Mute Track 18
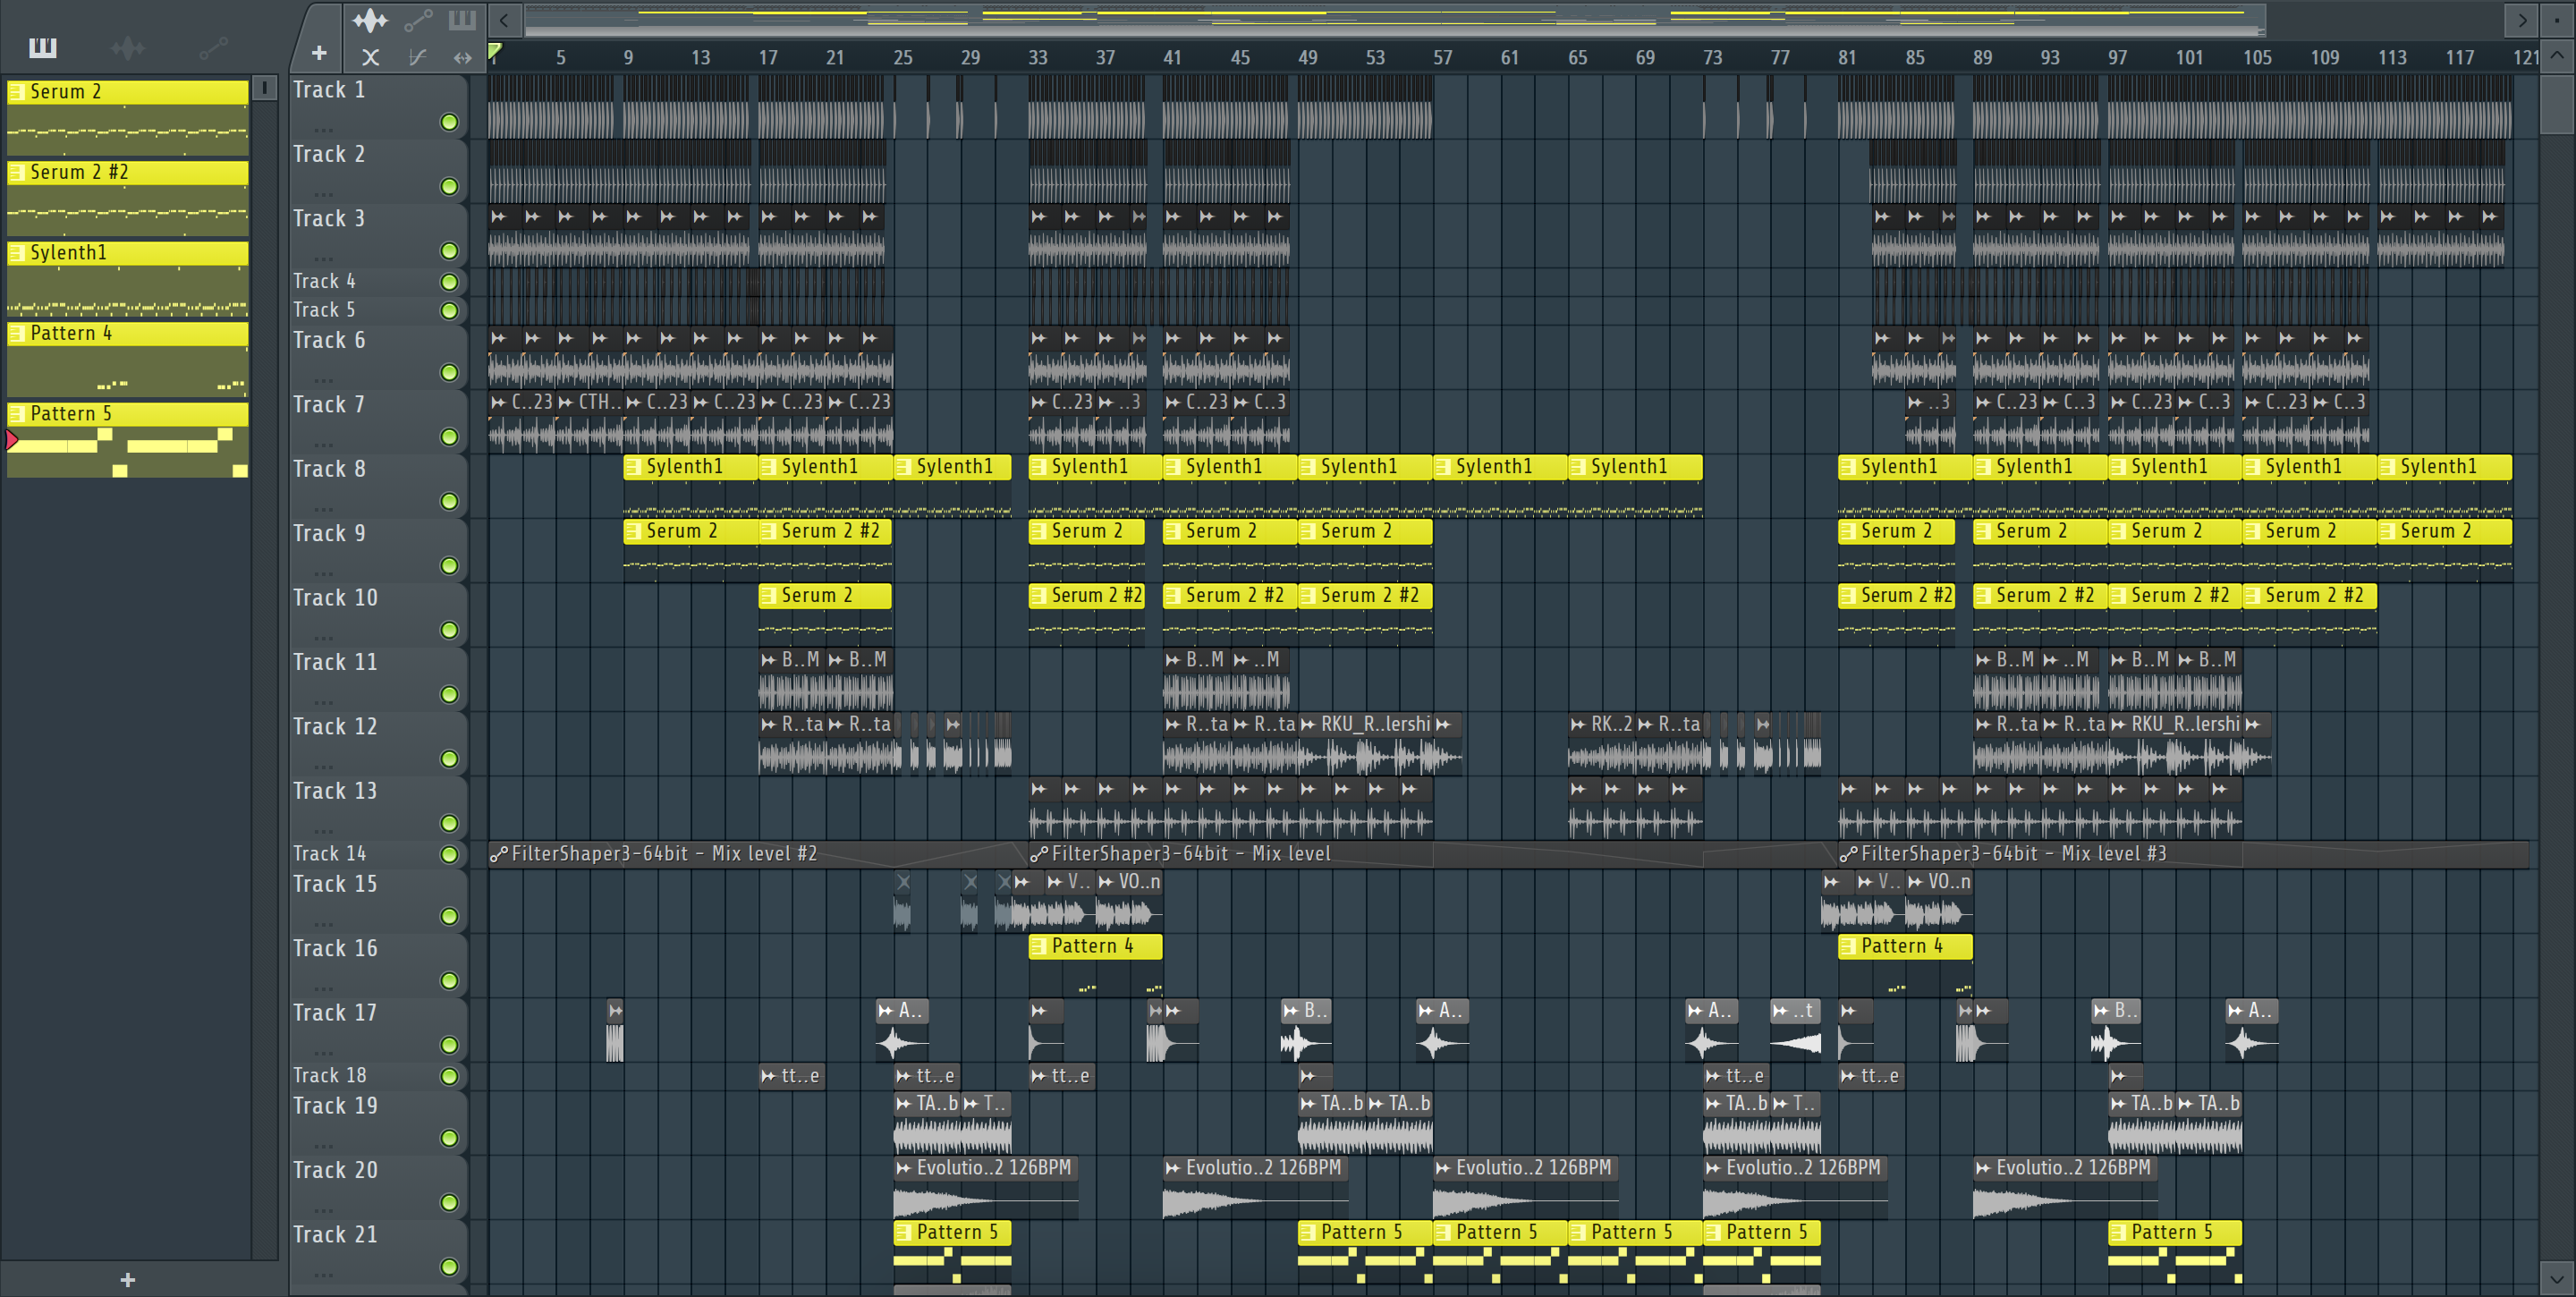The height and width of the screenshot is (1297, 2576). click(x=449, y=1077)
